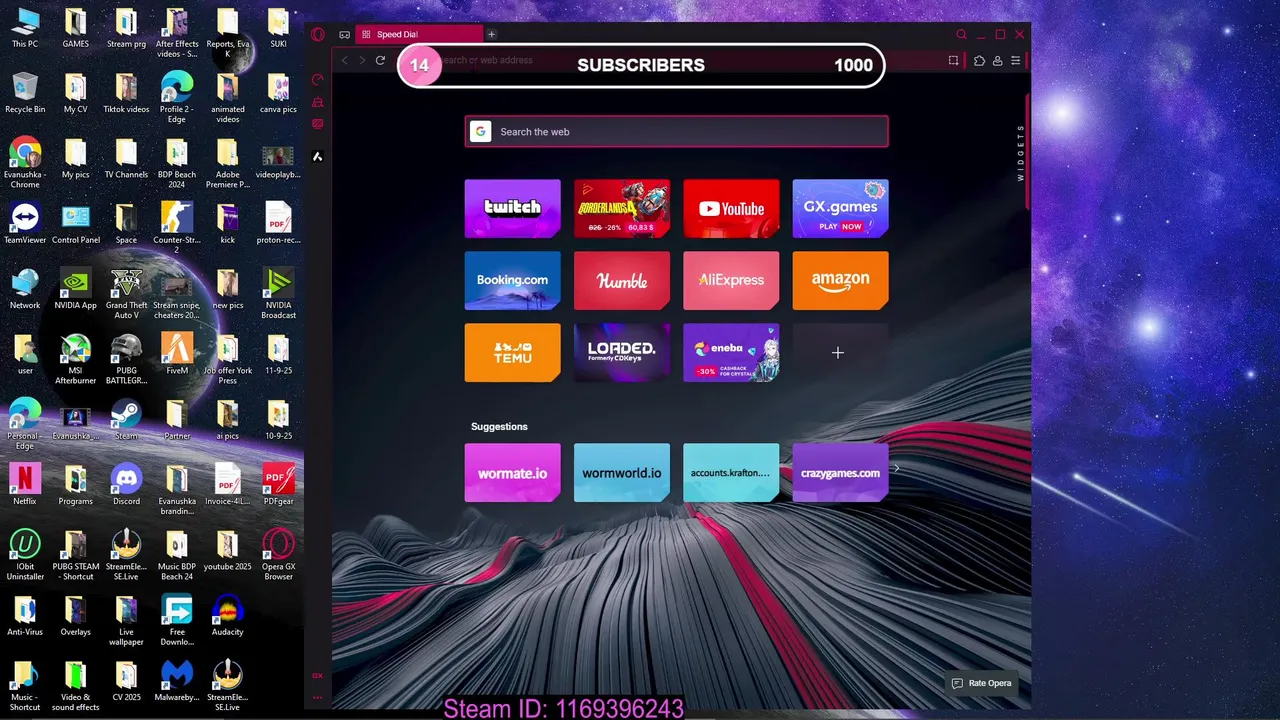Select Audacity desktop shortcut

point(227,616)
